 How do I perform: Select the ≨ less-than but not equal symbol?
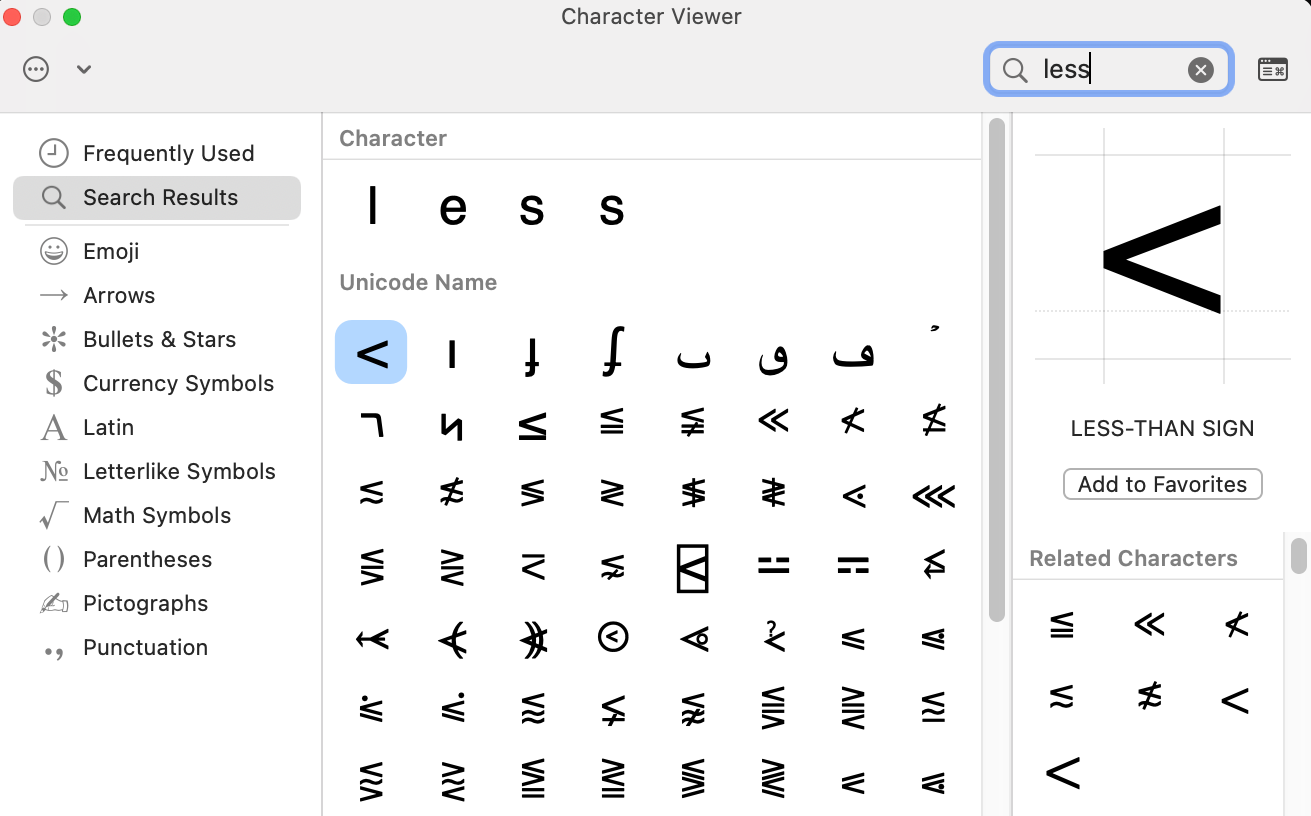(693, 424)
